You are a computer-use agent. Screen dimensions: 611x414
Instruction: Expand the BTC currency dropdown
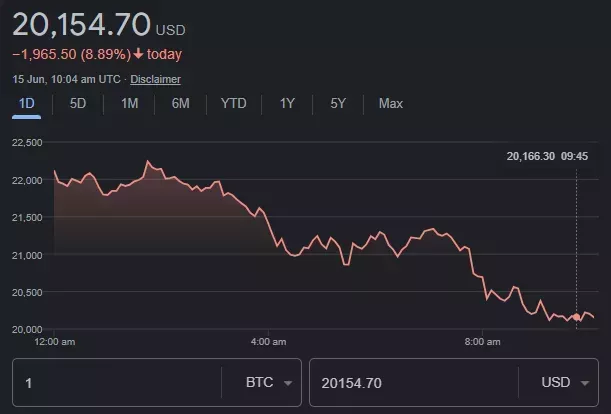269,383
